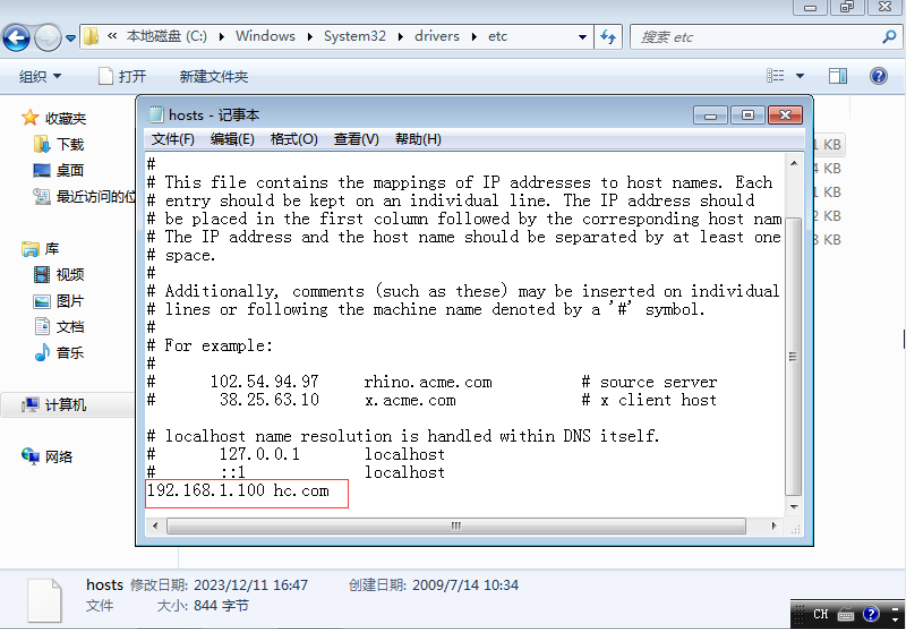Select 本地磁盘 (C:) in the breadcrumb
The height and width of the screenshot is (629, 907).
coord(167,36)
